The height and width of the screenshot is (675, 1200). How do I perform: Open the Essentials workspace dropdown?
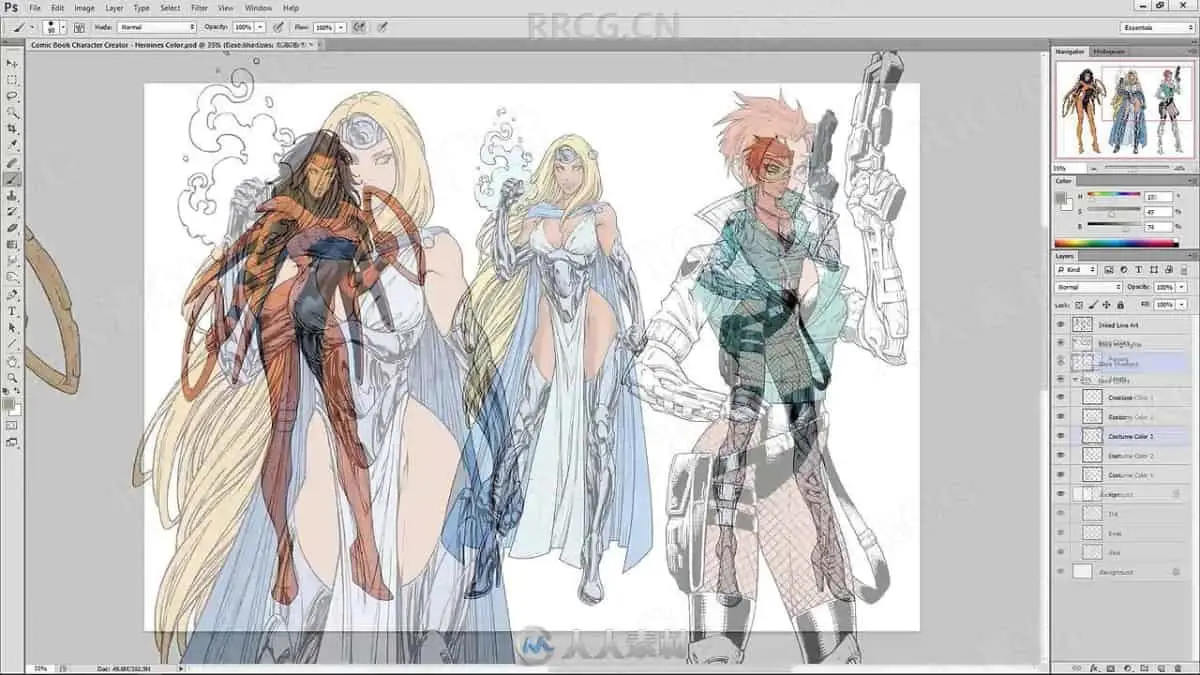pos(1157,27)
